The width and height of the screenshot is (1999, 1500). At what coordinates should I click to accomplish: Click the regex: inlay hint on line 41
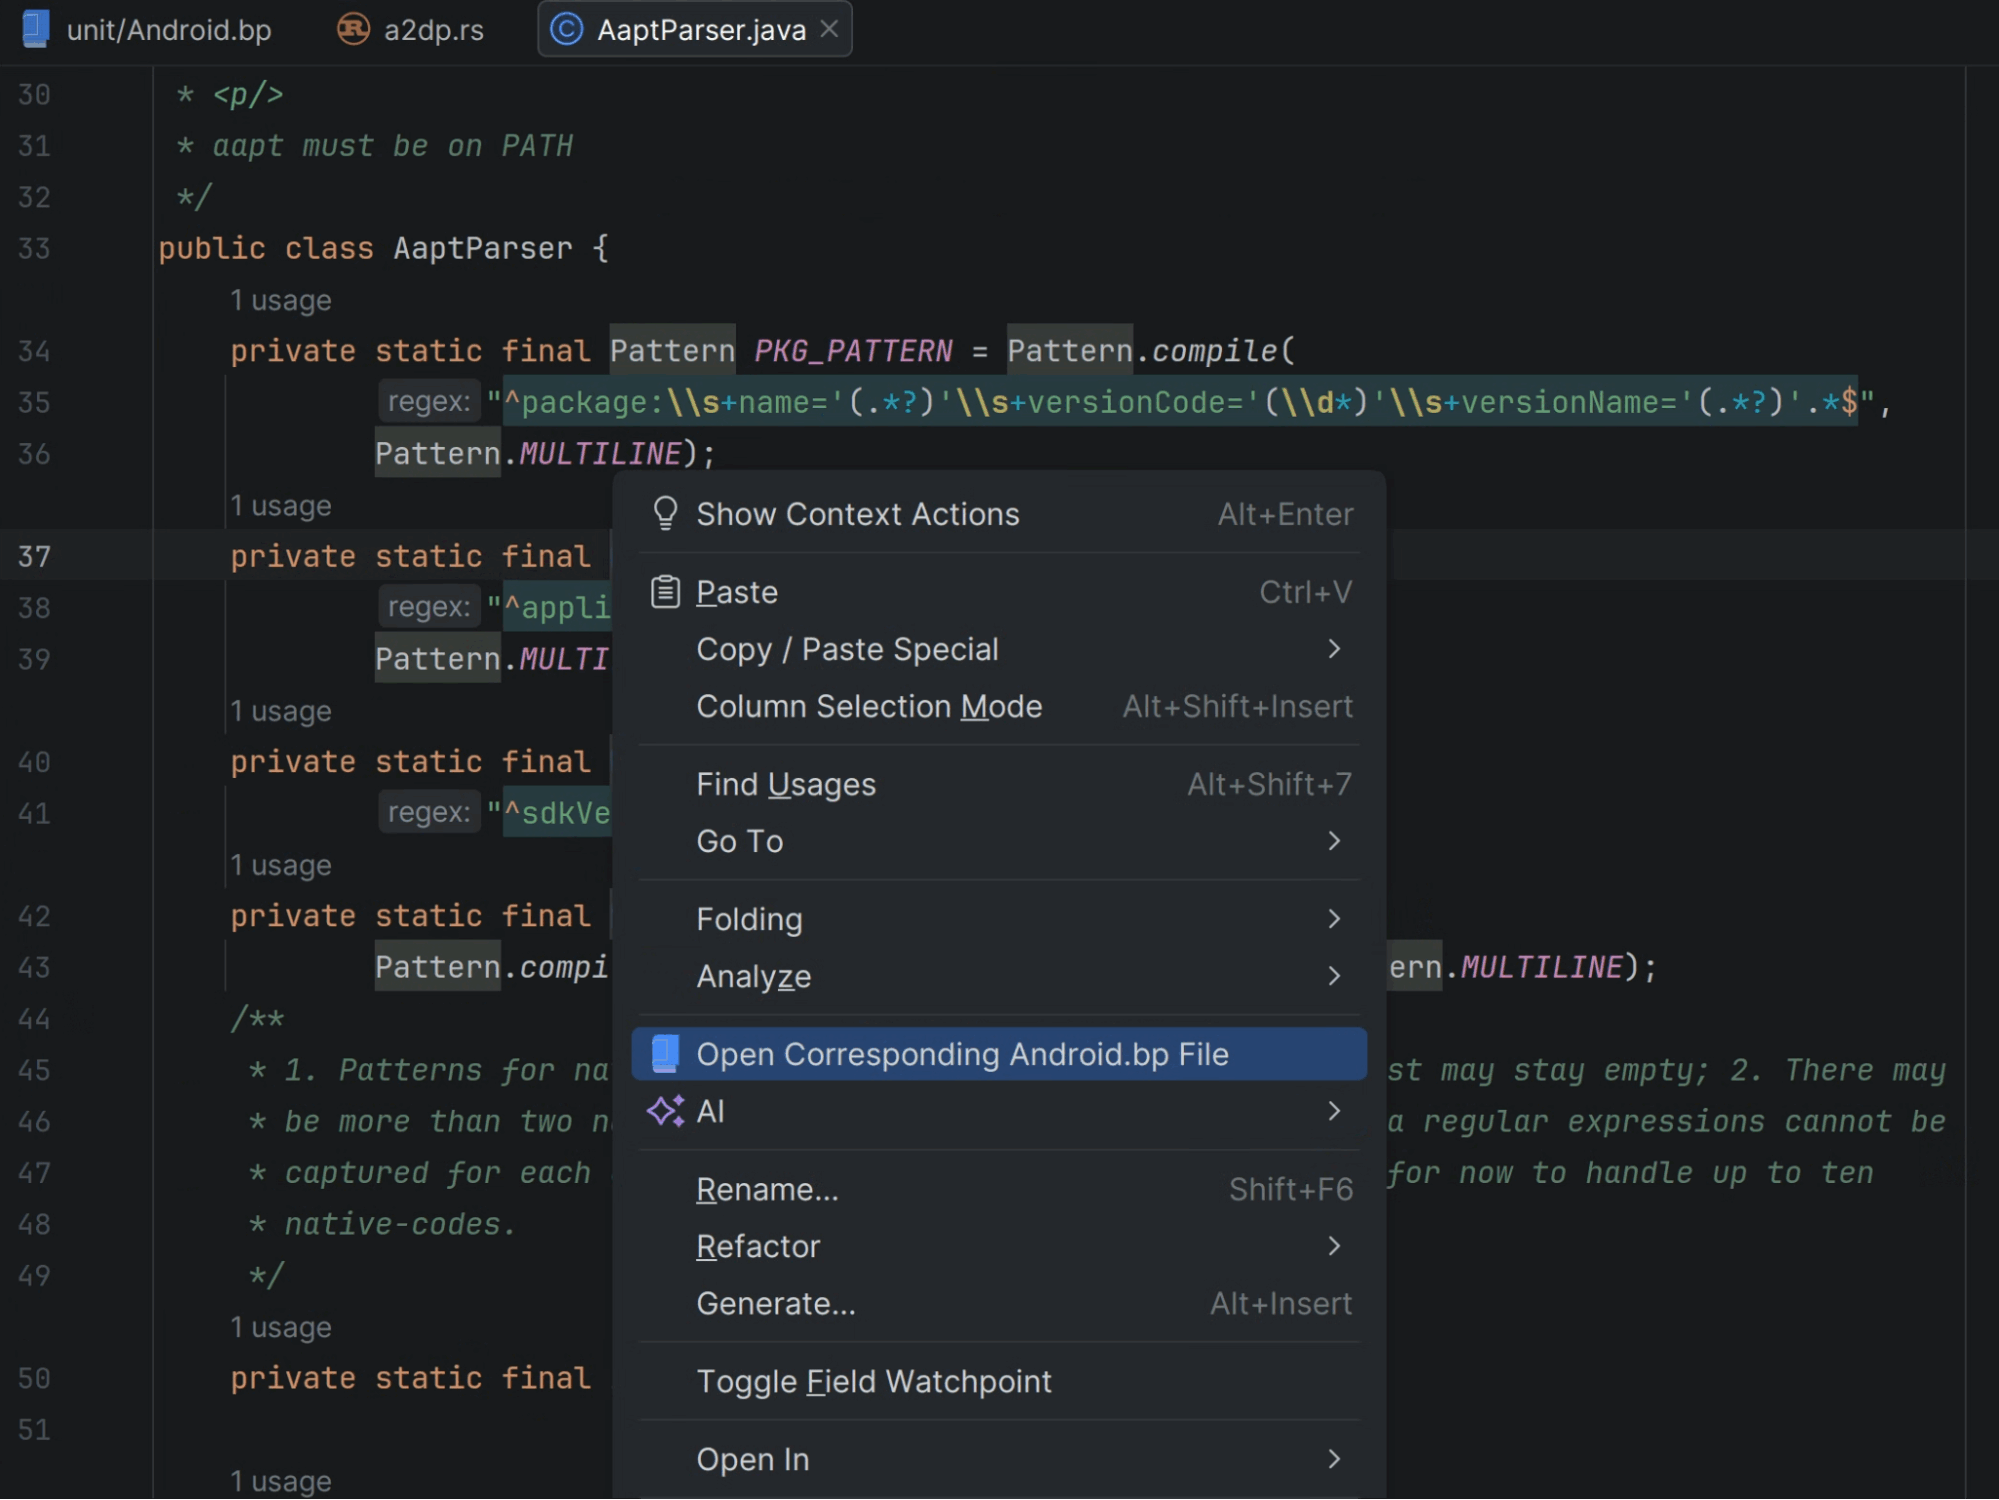click(x=429, y=812)
